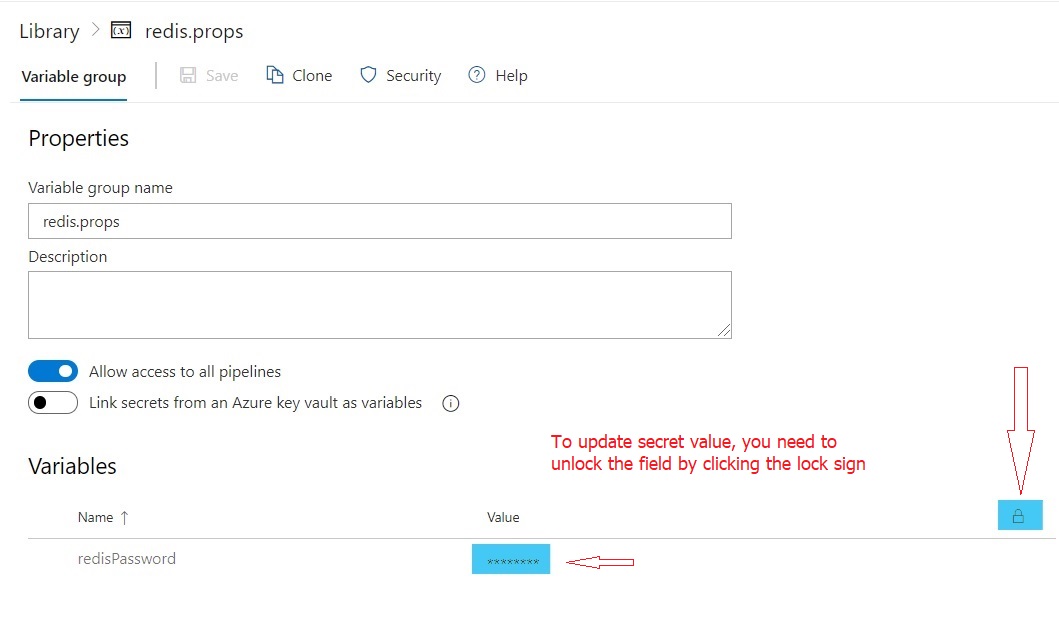Click the Library breadcrumb link
The height and width of the screenshot is (633, 1059).
coord(49,31)
